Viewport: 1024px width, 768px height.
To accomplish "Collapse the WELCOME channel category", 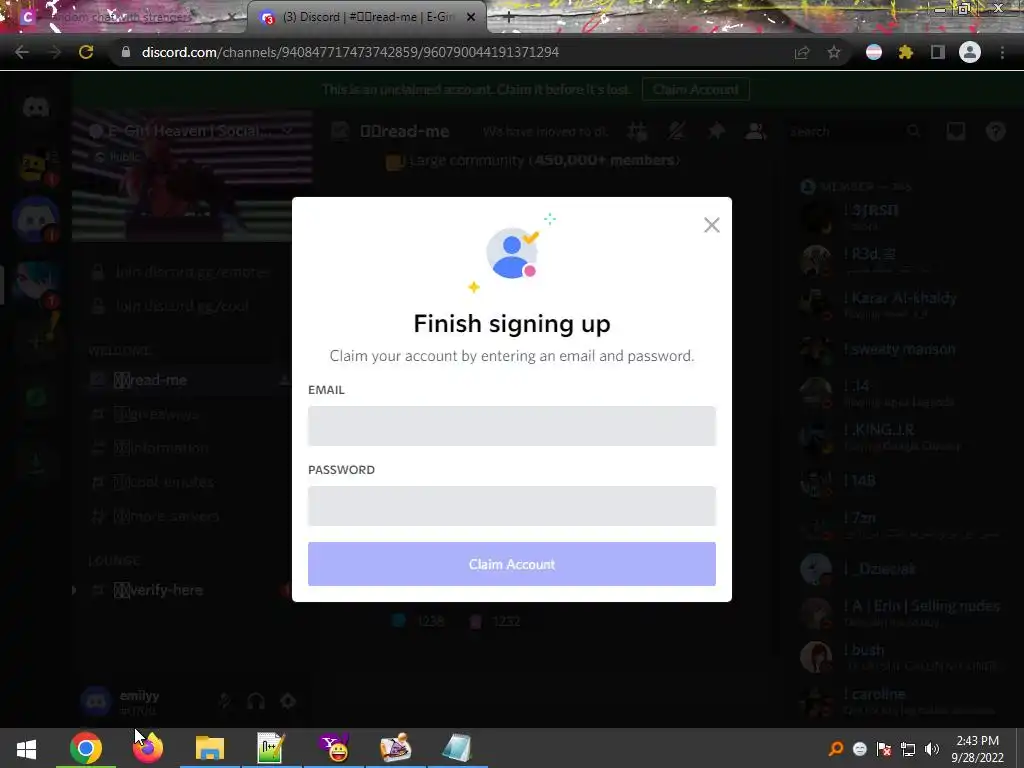I will tap(120, 351).
